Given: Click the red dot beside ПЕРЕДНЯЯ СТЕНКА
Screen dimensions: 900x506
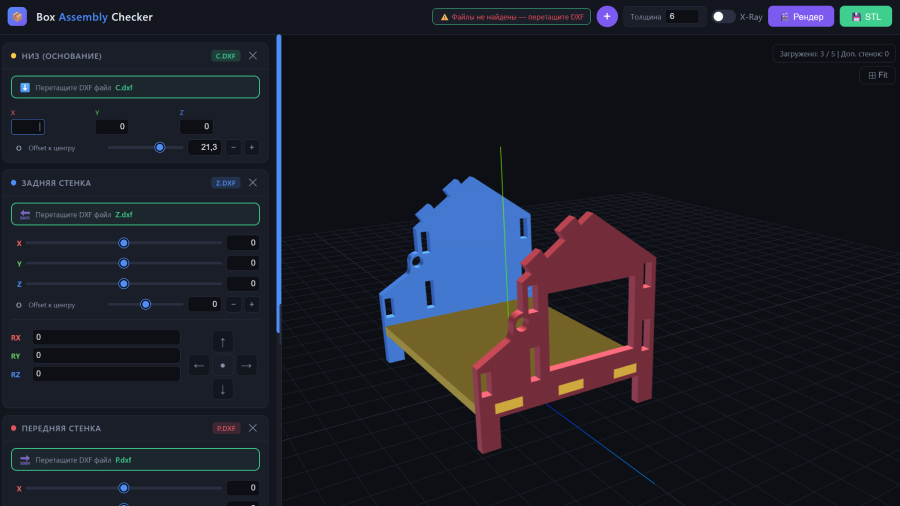Looking at the screenshot, I should click(x=13, y=428).
